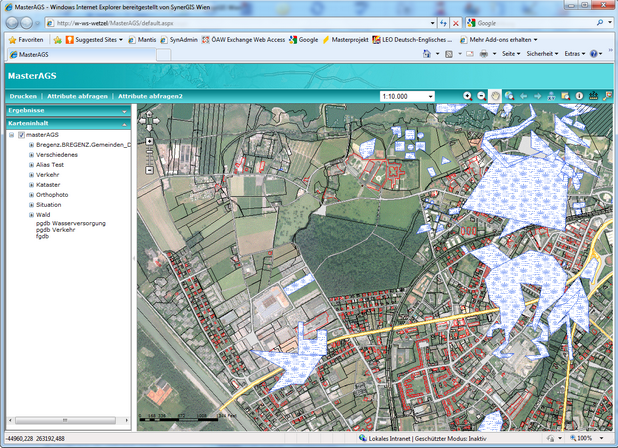This screenshot has width=618, height=448.
Task: Open the XY coordinate tool
Action: click(x=551, y=96)
